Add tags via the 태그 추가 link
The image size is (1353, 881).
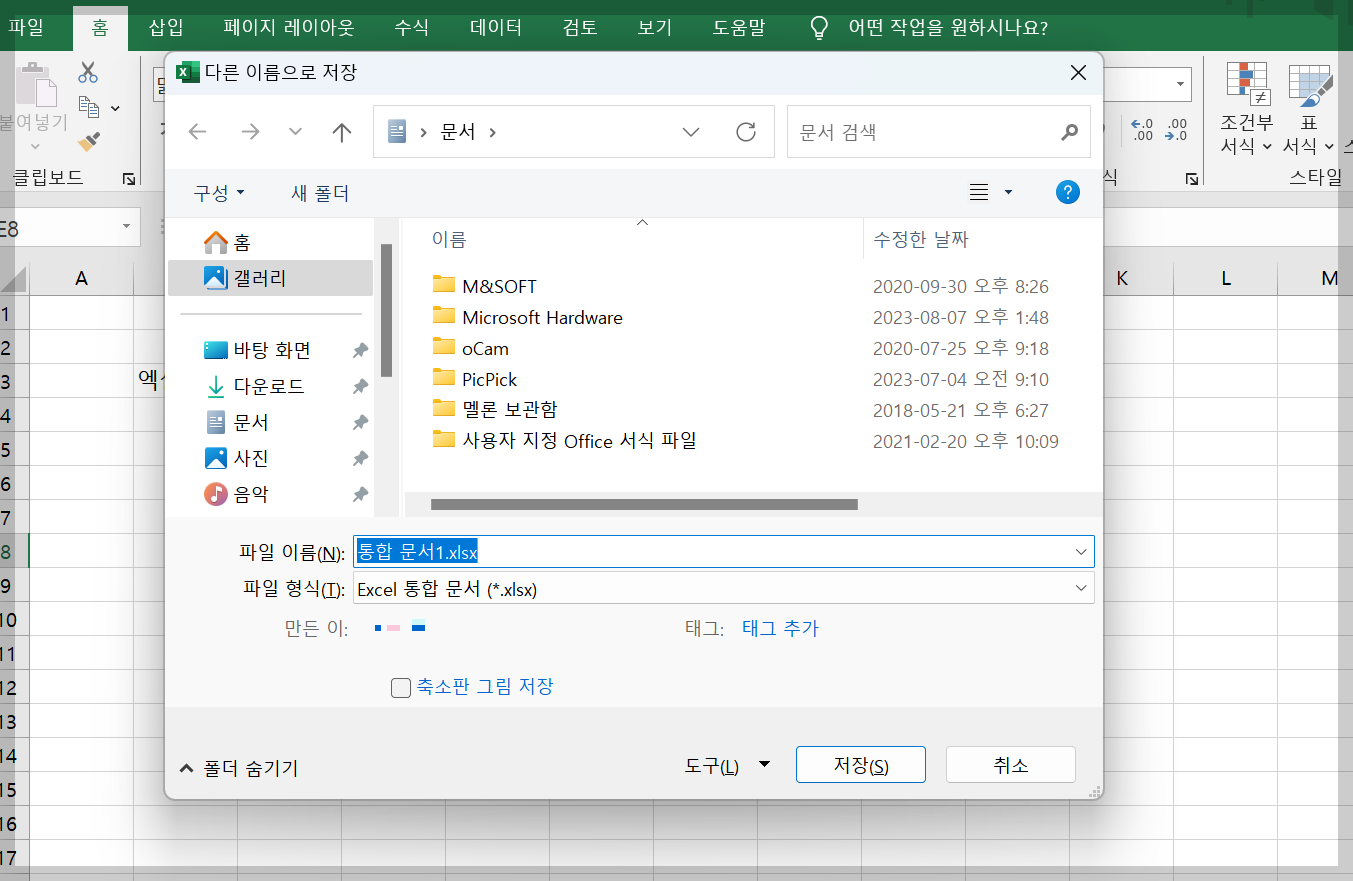click(780, 628)
